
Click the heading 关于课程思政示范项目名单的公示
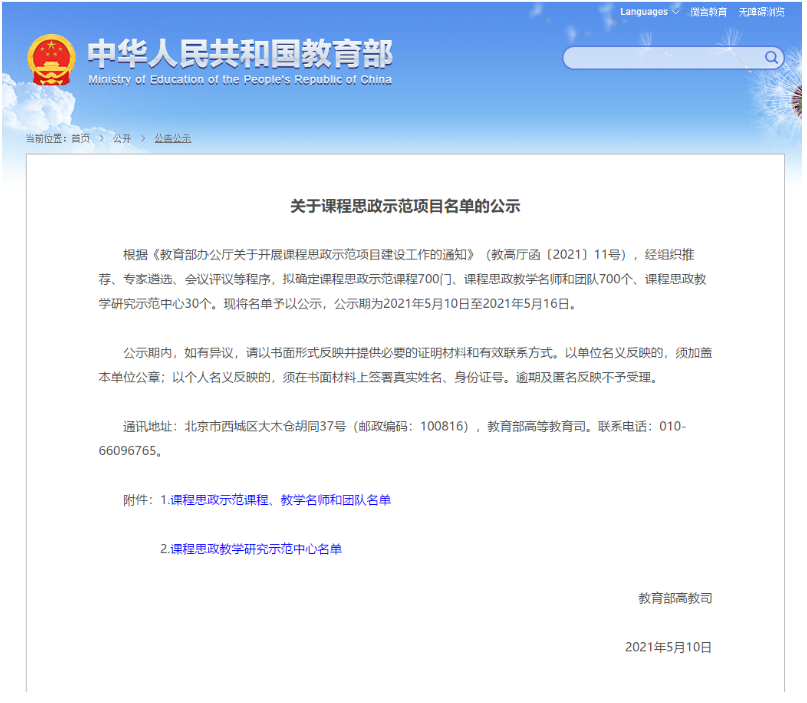(405, 207)
